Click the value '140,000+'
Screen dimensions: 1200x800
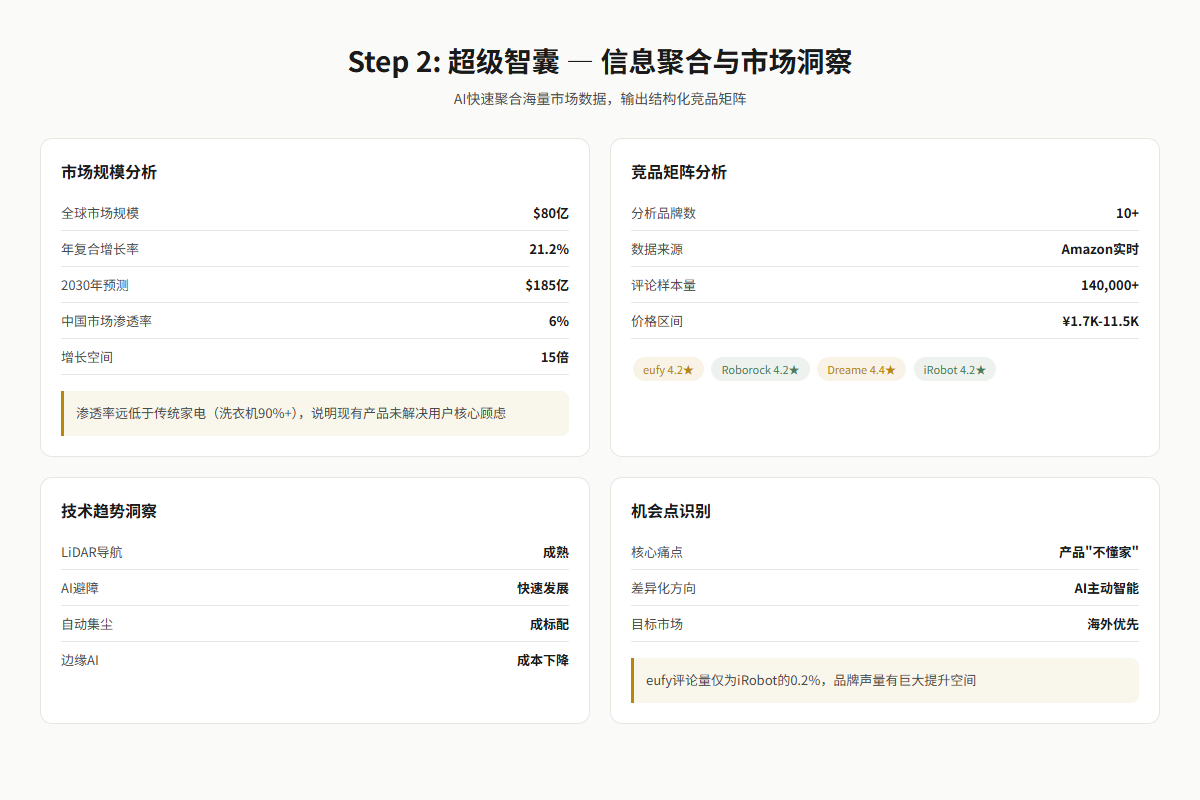[x=1110, y=285]
